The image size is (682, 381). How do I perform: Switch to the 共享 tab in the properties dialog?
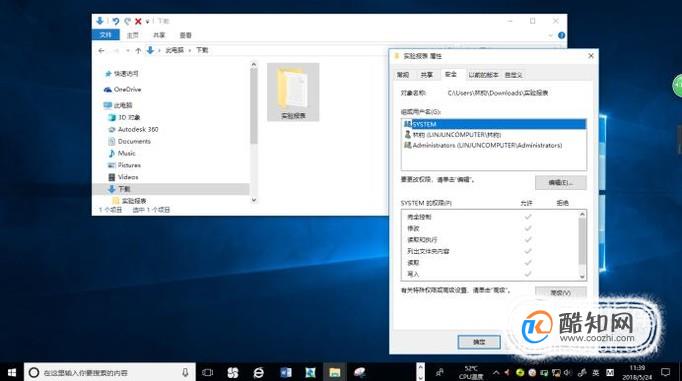tap(427, 75)
